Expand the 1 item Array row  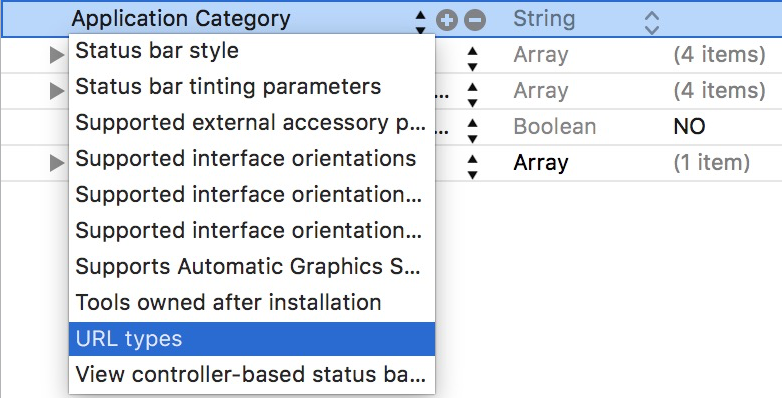tap(57, 163)
